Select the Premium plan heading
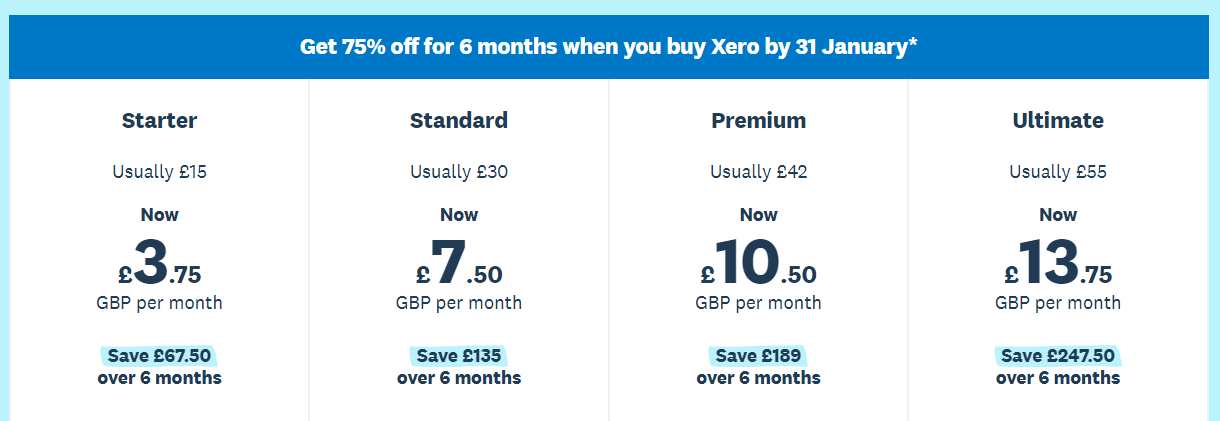This screenshot has width=1220, height=421. click(x=758, y=121)
